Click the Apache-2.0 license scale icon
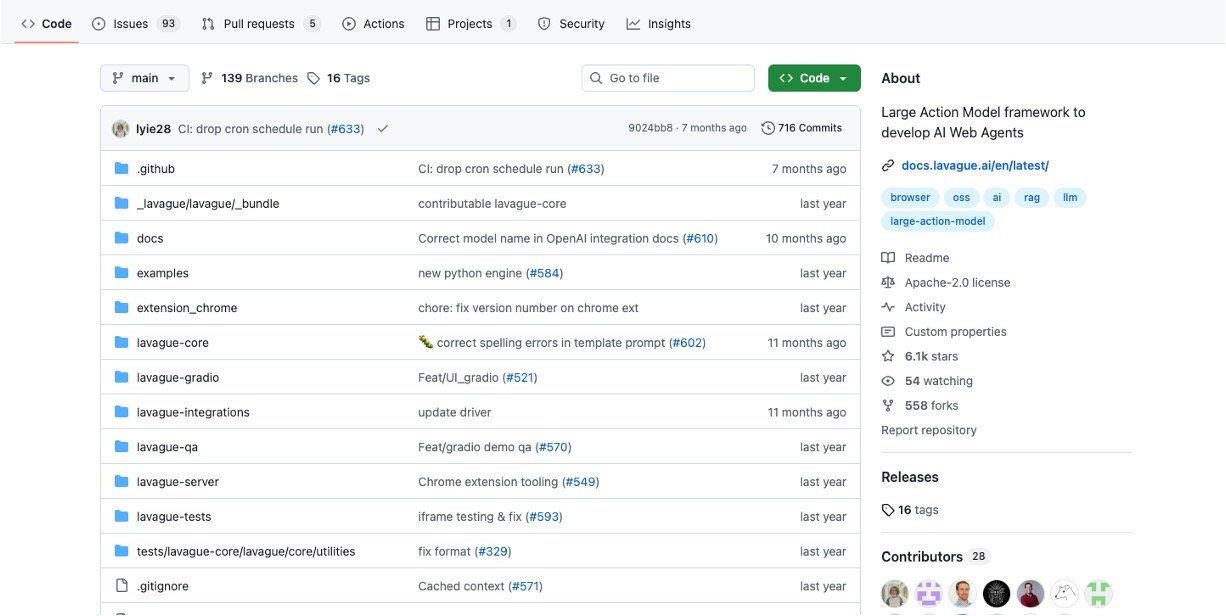1226x616 pixels. point(888,283)
